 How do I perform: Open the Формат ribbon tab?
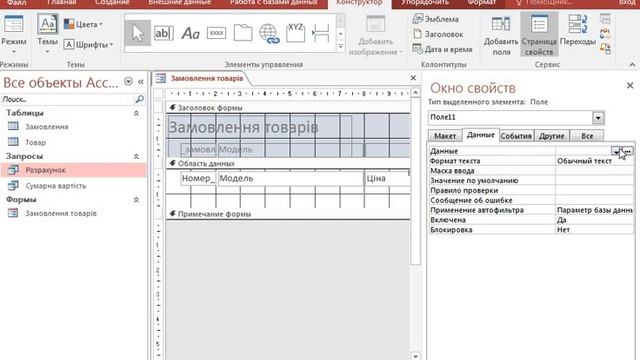pos(482,2)
